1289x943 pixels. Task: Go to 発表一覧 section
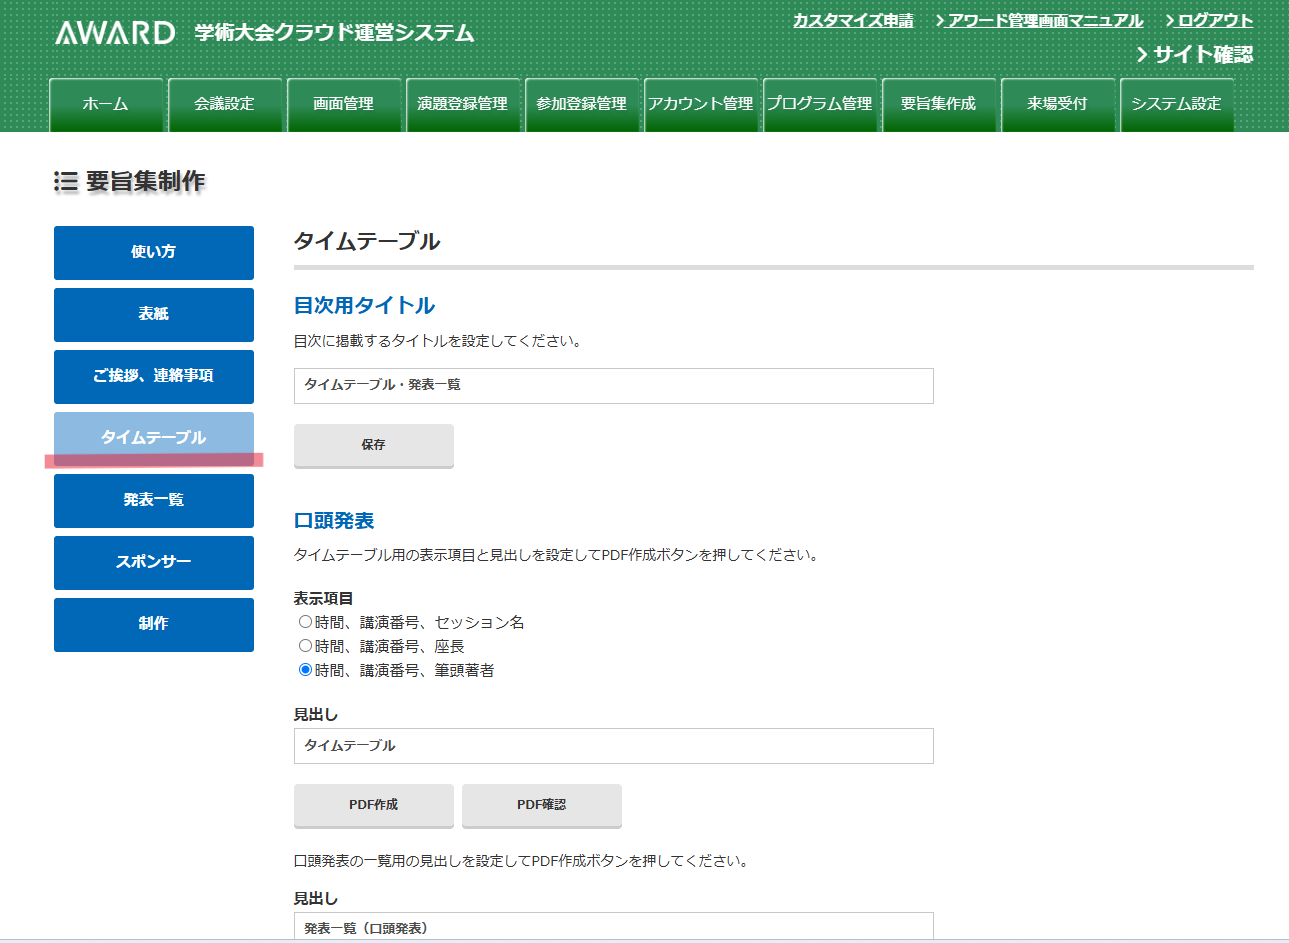coord(154,500)
